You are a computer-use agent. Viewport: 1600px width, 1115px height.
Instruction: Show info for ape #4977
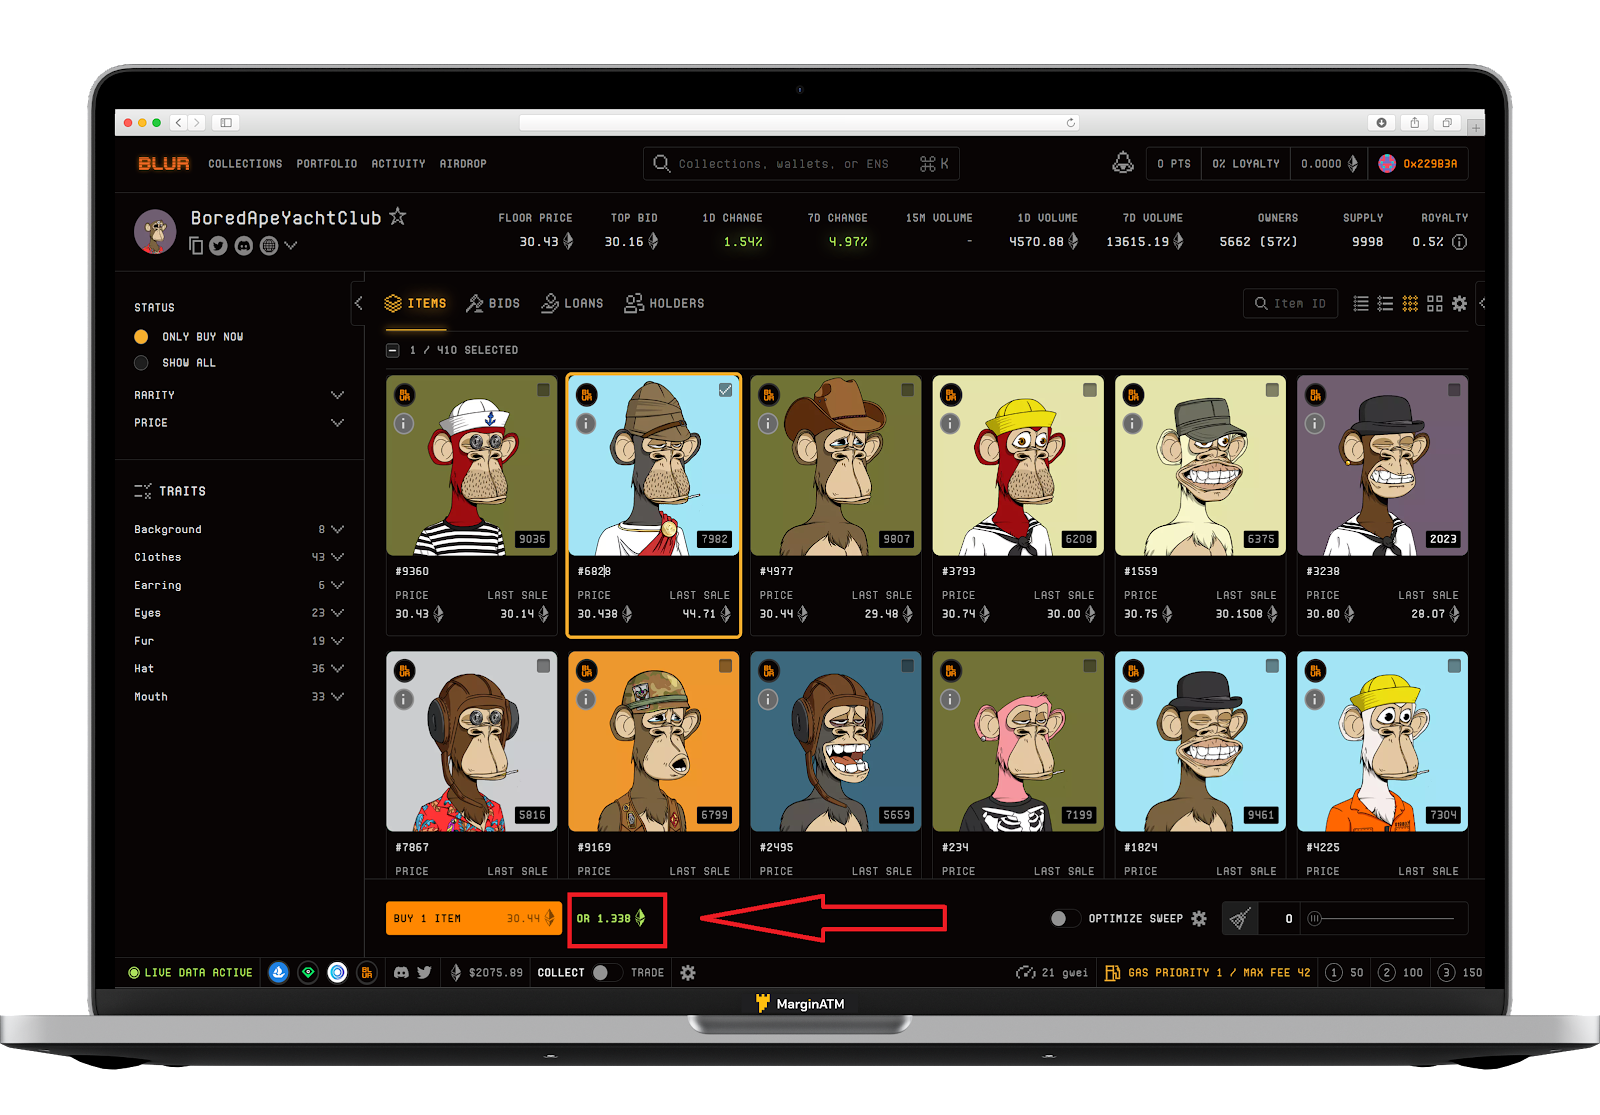click(768, 424)
